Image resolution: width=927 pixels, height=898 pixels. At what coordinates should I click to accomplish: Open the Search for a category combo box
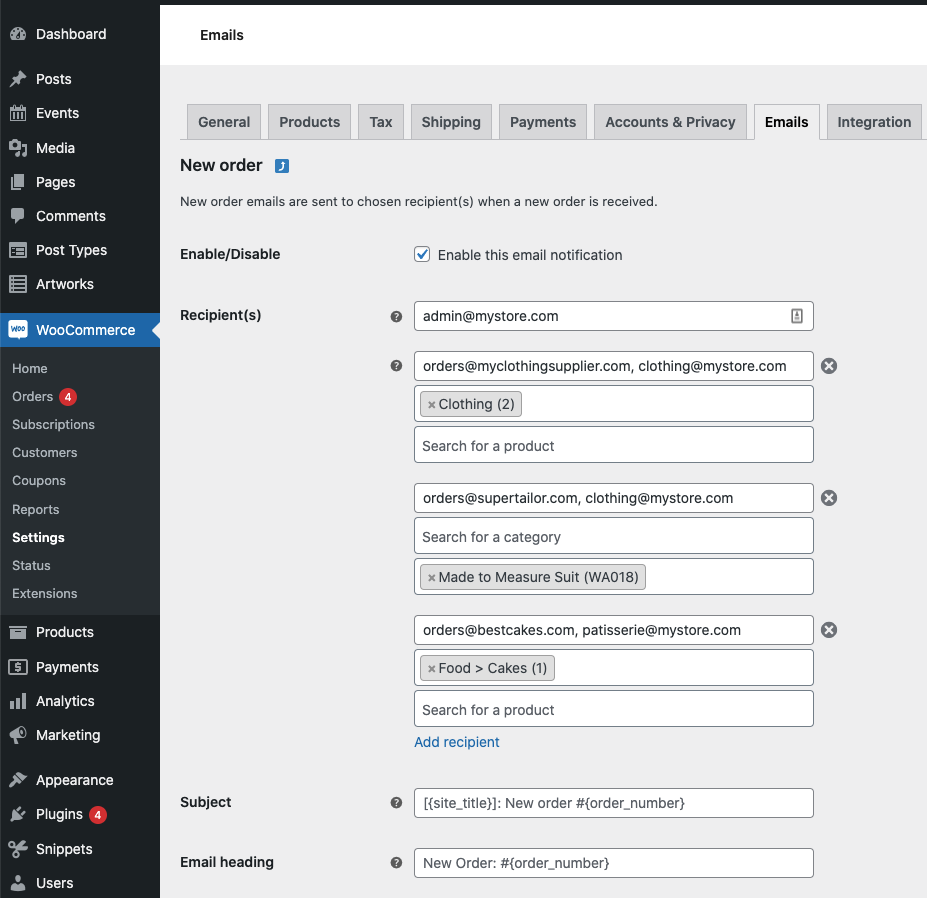point(613,536)
